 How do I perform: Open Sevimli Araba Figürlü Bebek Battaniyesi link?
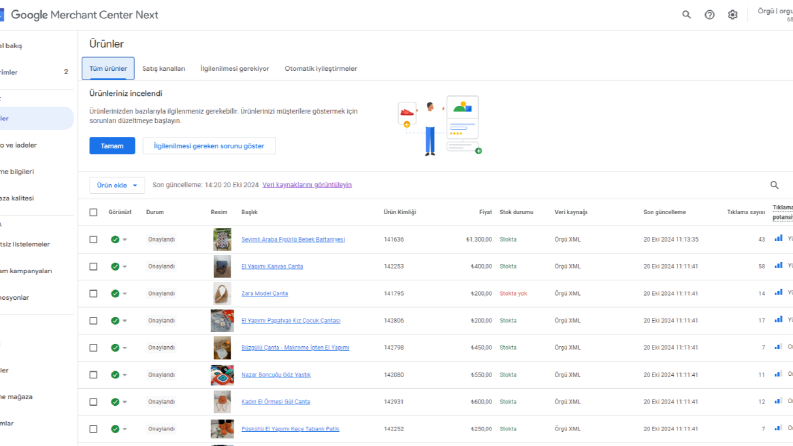click(293, 240)
